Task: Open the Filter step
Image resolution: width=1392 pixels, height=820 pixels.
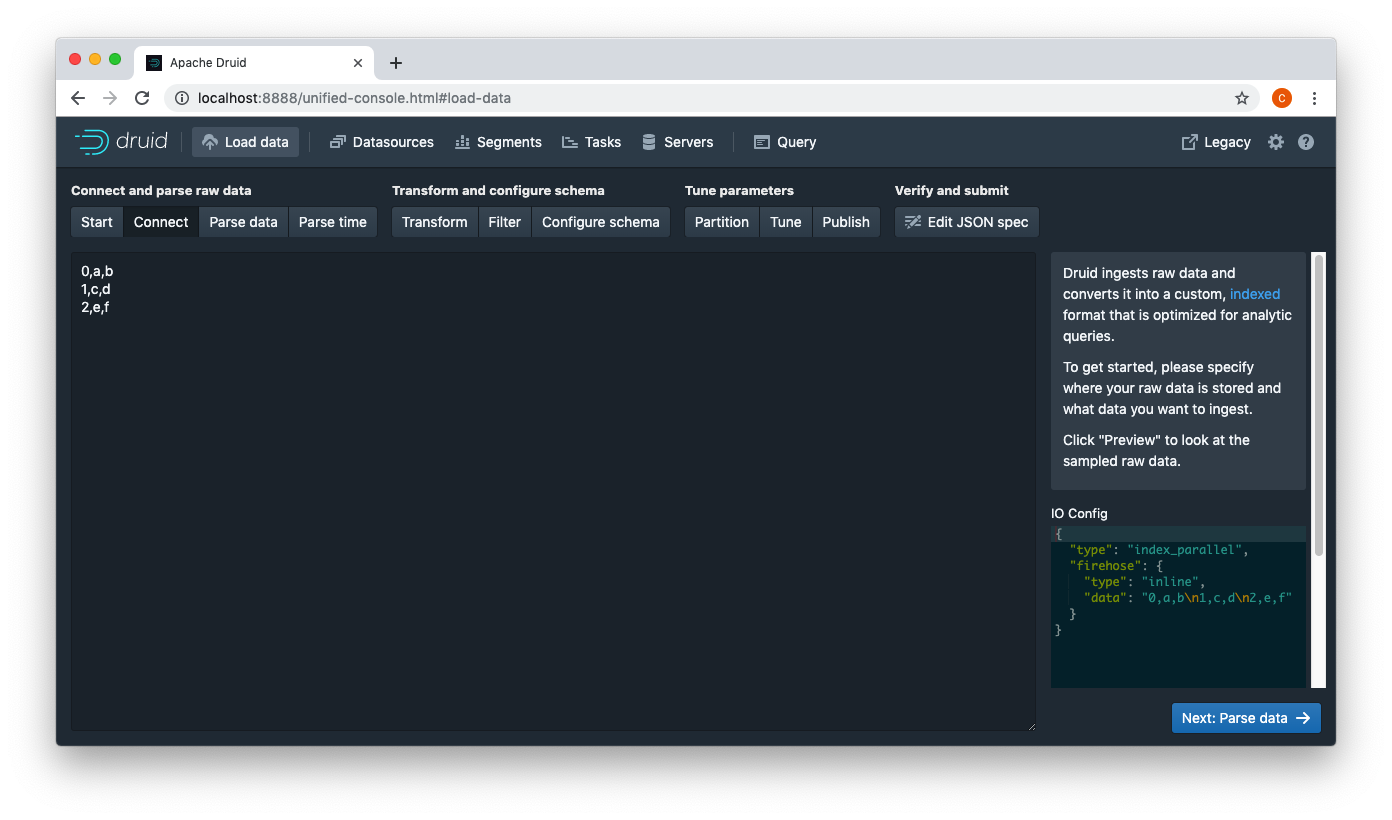Action: pyautogui.click(x=505, y=222)
